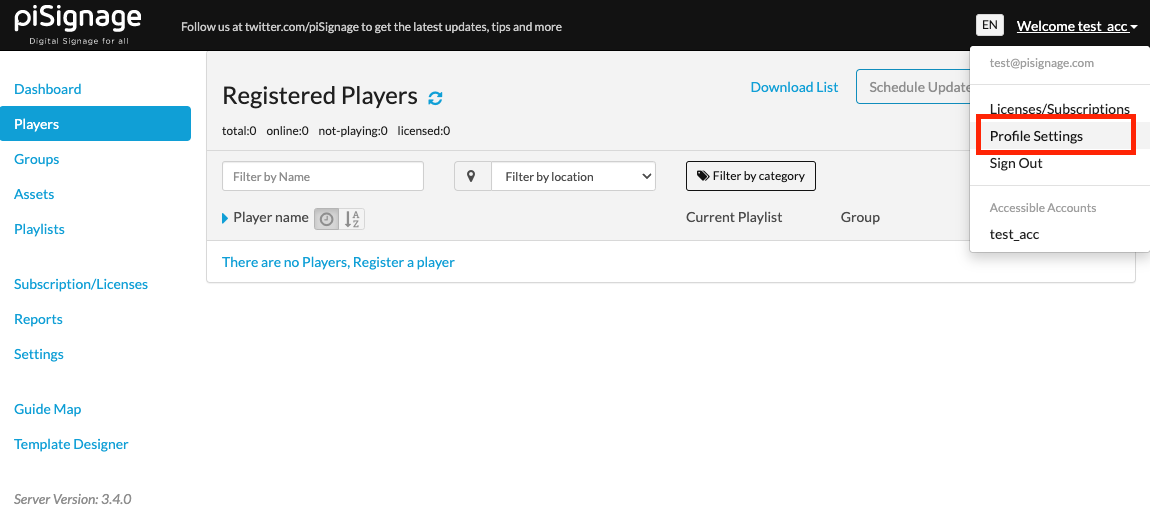Click the test@pisignage.com email text
Image resolution: width=1150 pixels, height=532 pixels.
(1041, 63)
